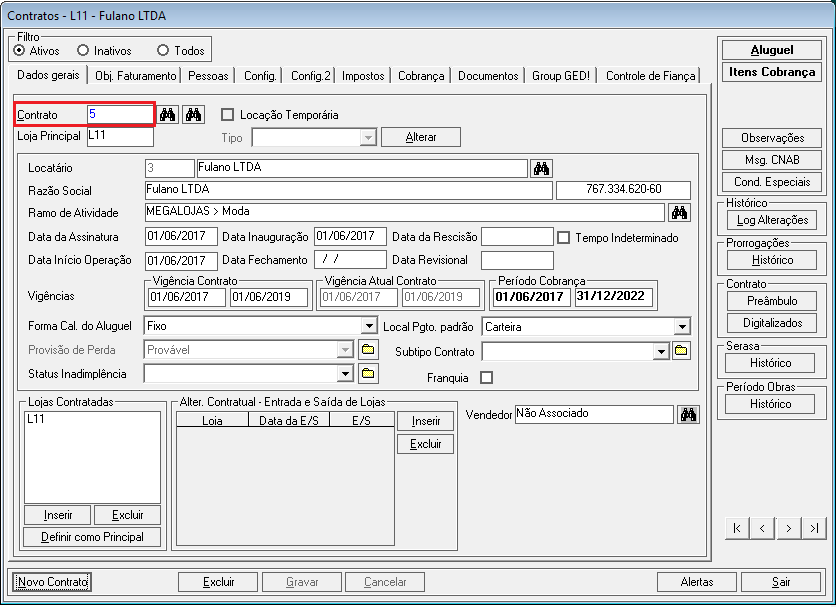This screenshot has height=607, width=836.
Task: Toggle the Franquia checkbox
Action: [x=486, y=378]
